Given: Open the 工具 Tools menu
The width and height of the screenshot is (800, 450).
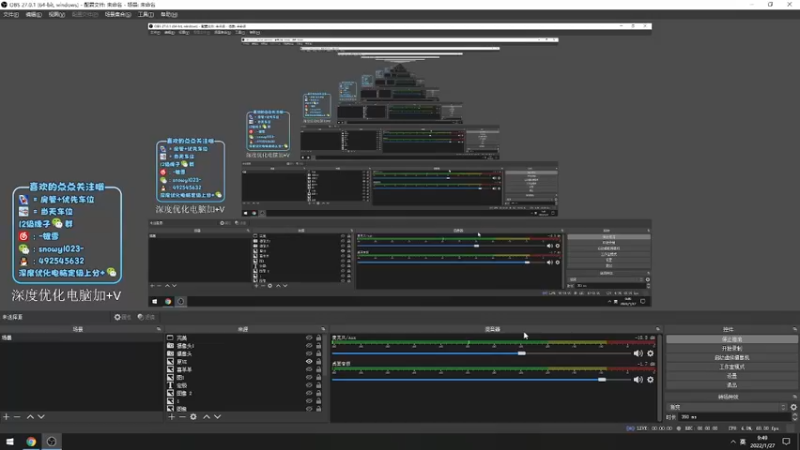Looking at the screenshot, I should (x=145, y=15).
